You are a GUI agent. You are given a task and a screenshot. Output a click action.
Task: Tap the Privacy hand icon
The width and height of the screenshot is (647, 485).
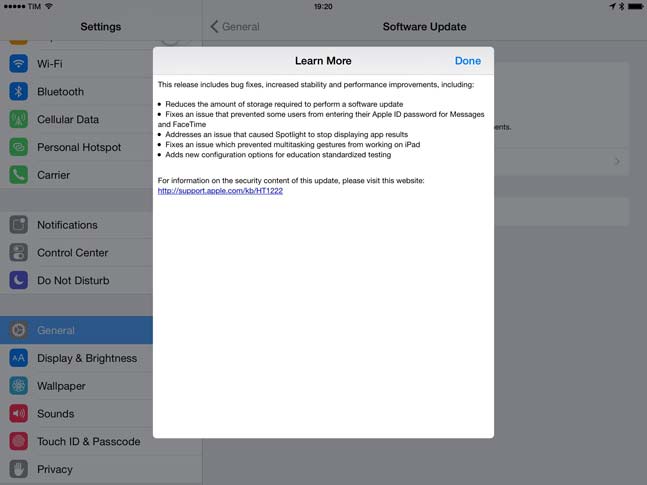tap(18, 469)
